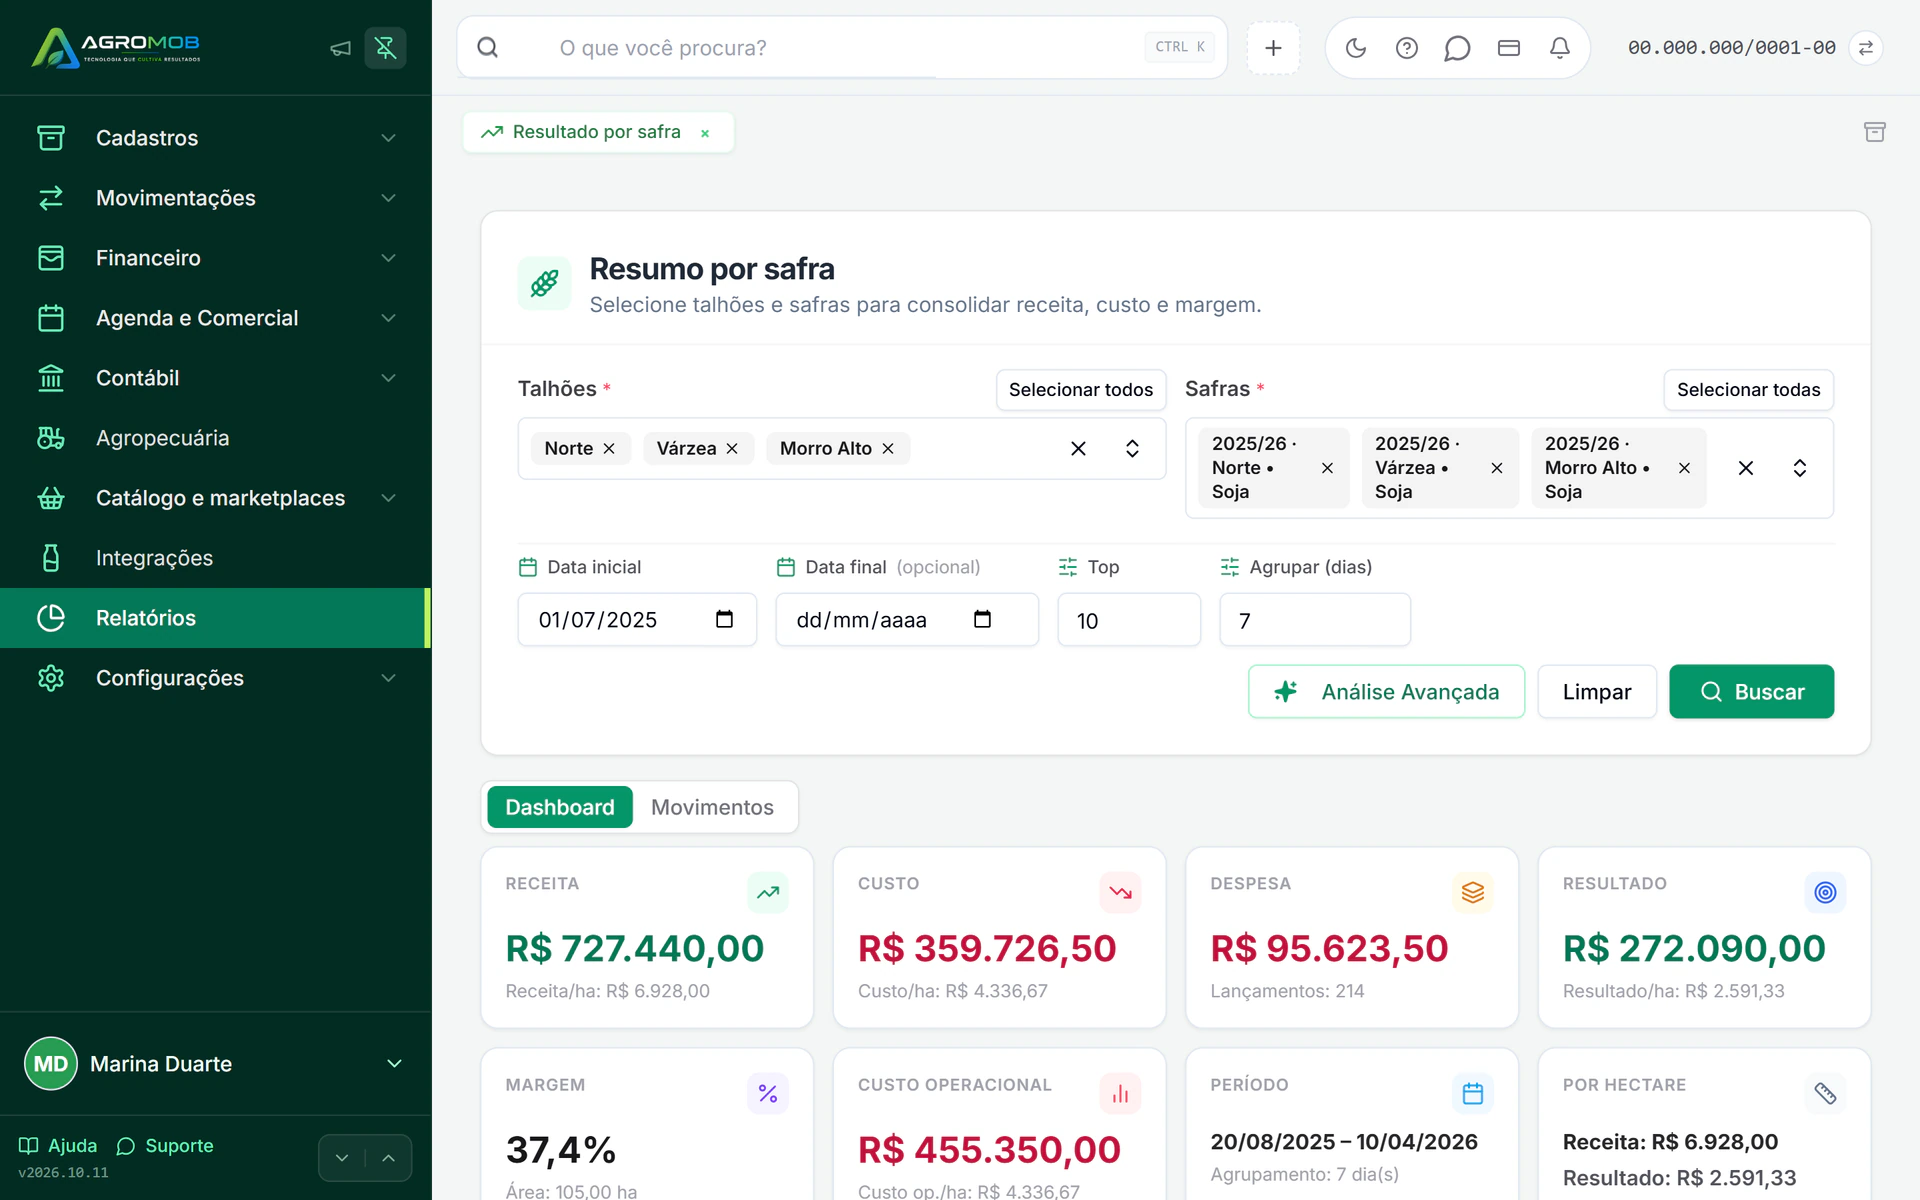Image resolution: width=1920 pixels, height=1200 pixels.
Task: Expand Agenda e Comercial menu
Action: click(x=216, y=318)
